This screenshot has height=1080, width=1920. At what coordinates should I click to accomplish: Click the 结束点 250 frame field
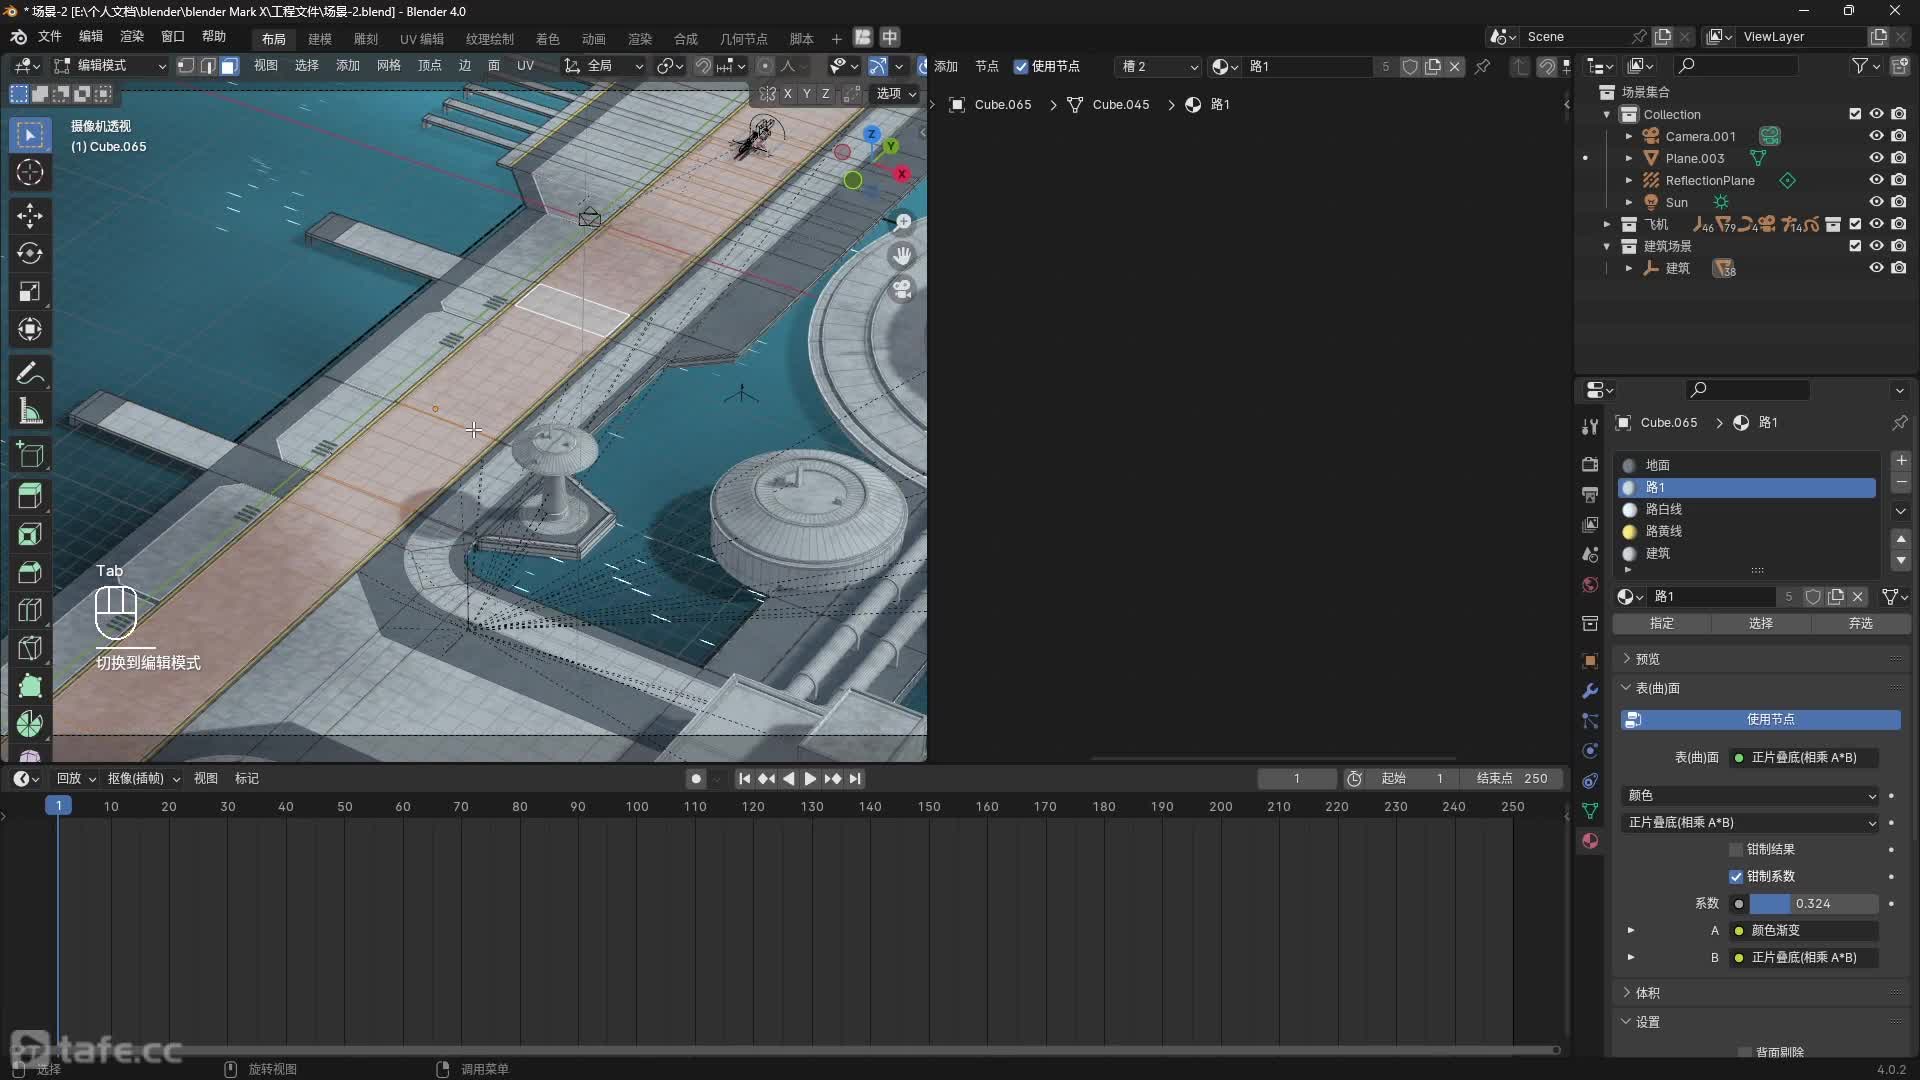coord(1512,779)
